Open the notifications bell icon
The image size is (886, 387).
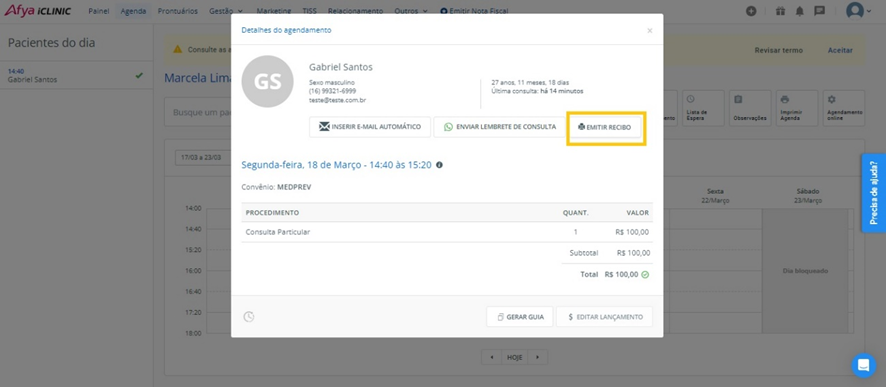click(800, 11)
